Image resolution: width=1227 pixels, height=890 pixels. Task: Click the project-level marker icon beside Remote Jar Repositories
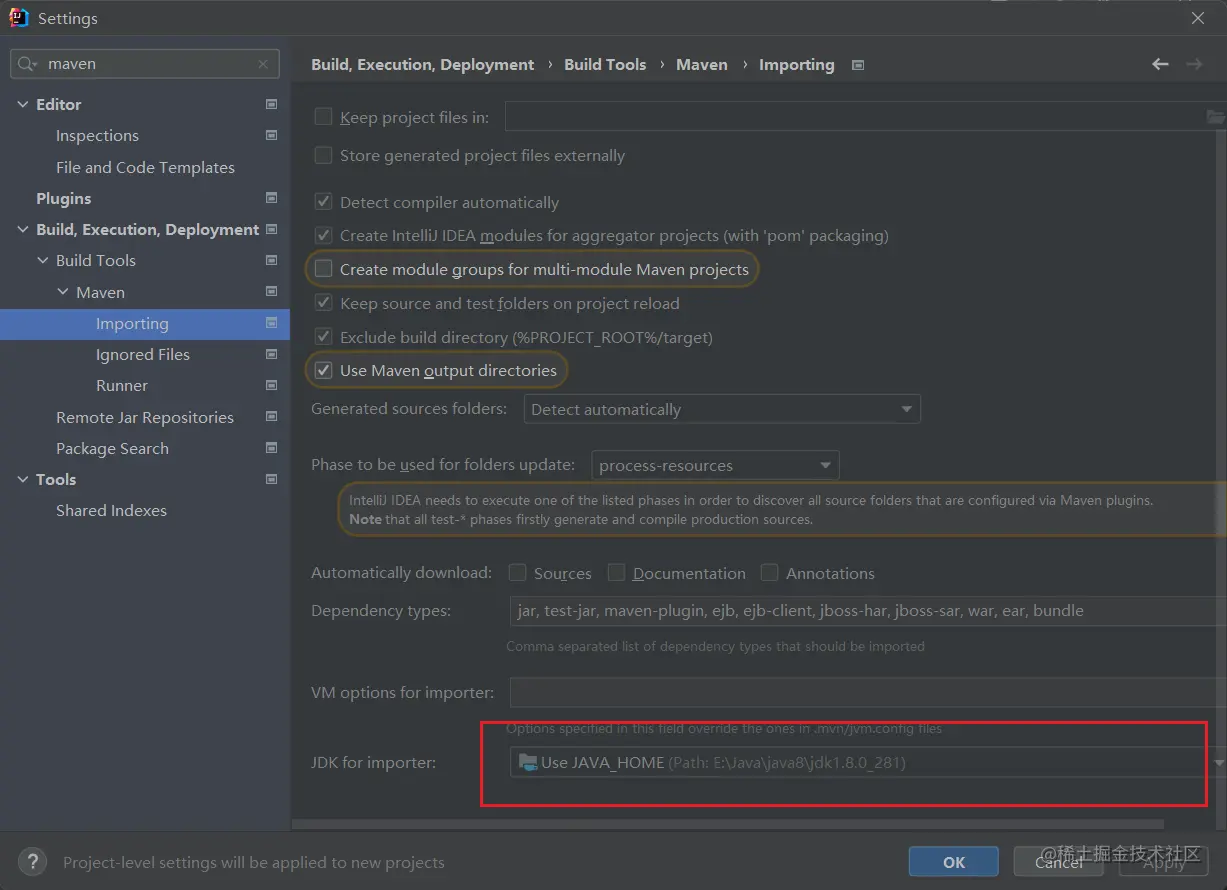click(271, 417)
